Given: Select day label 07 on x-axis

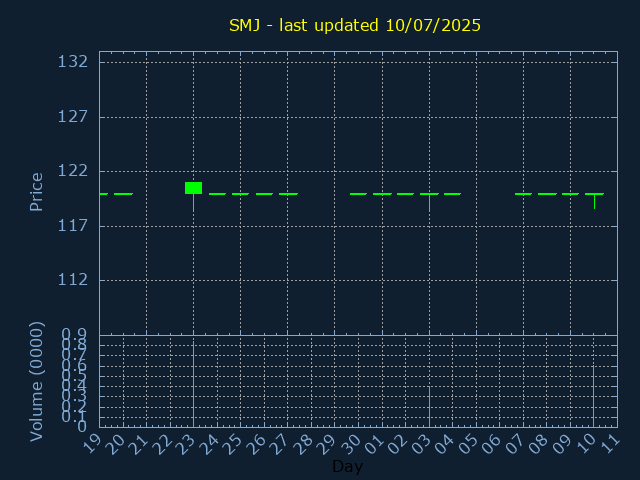Looking at the screenshot, I should (x=518, y=443).
